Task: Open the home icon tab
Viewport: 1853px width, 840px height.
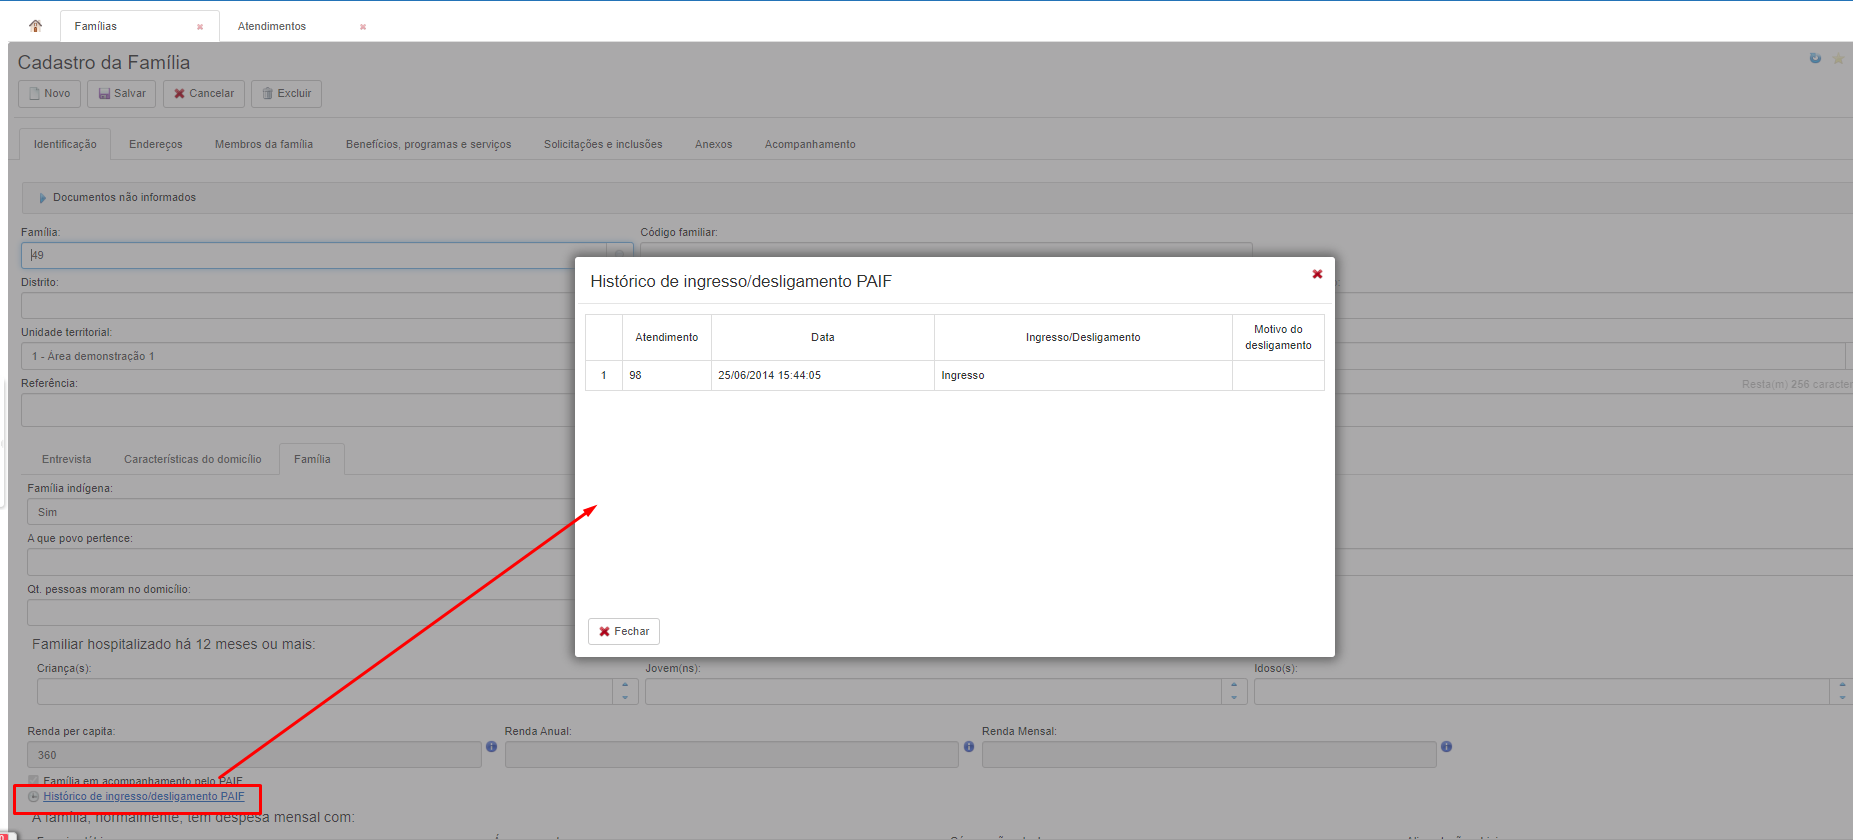Action: pos(35,26)
